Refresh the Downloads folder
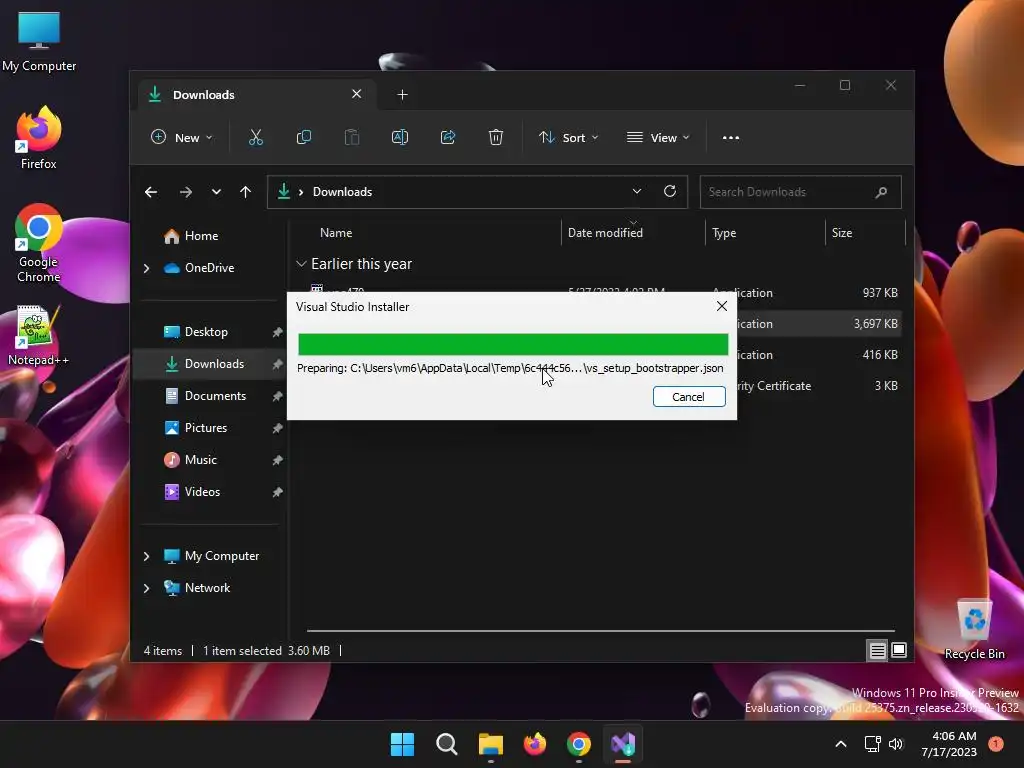Image resolution: width=1024 pixels, height=768 pixels. (x=670, y=191)
